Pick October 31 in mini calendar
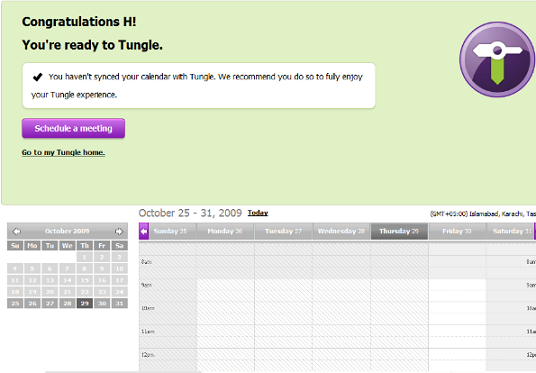536x373 pixels. pos(119,303)
